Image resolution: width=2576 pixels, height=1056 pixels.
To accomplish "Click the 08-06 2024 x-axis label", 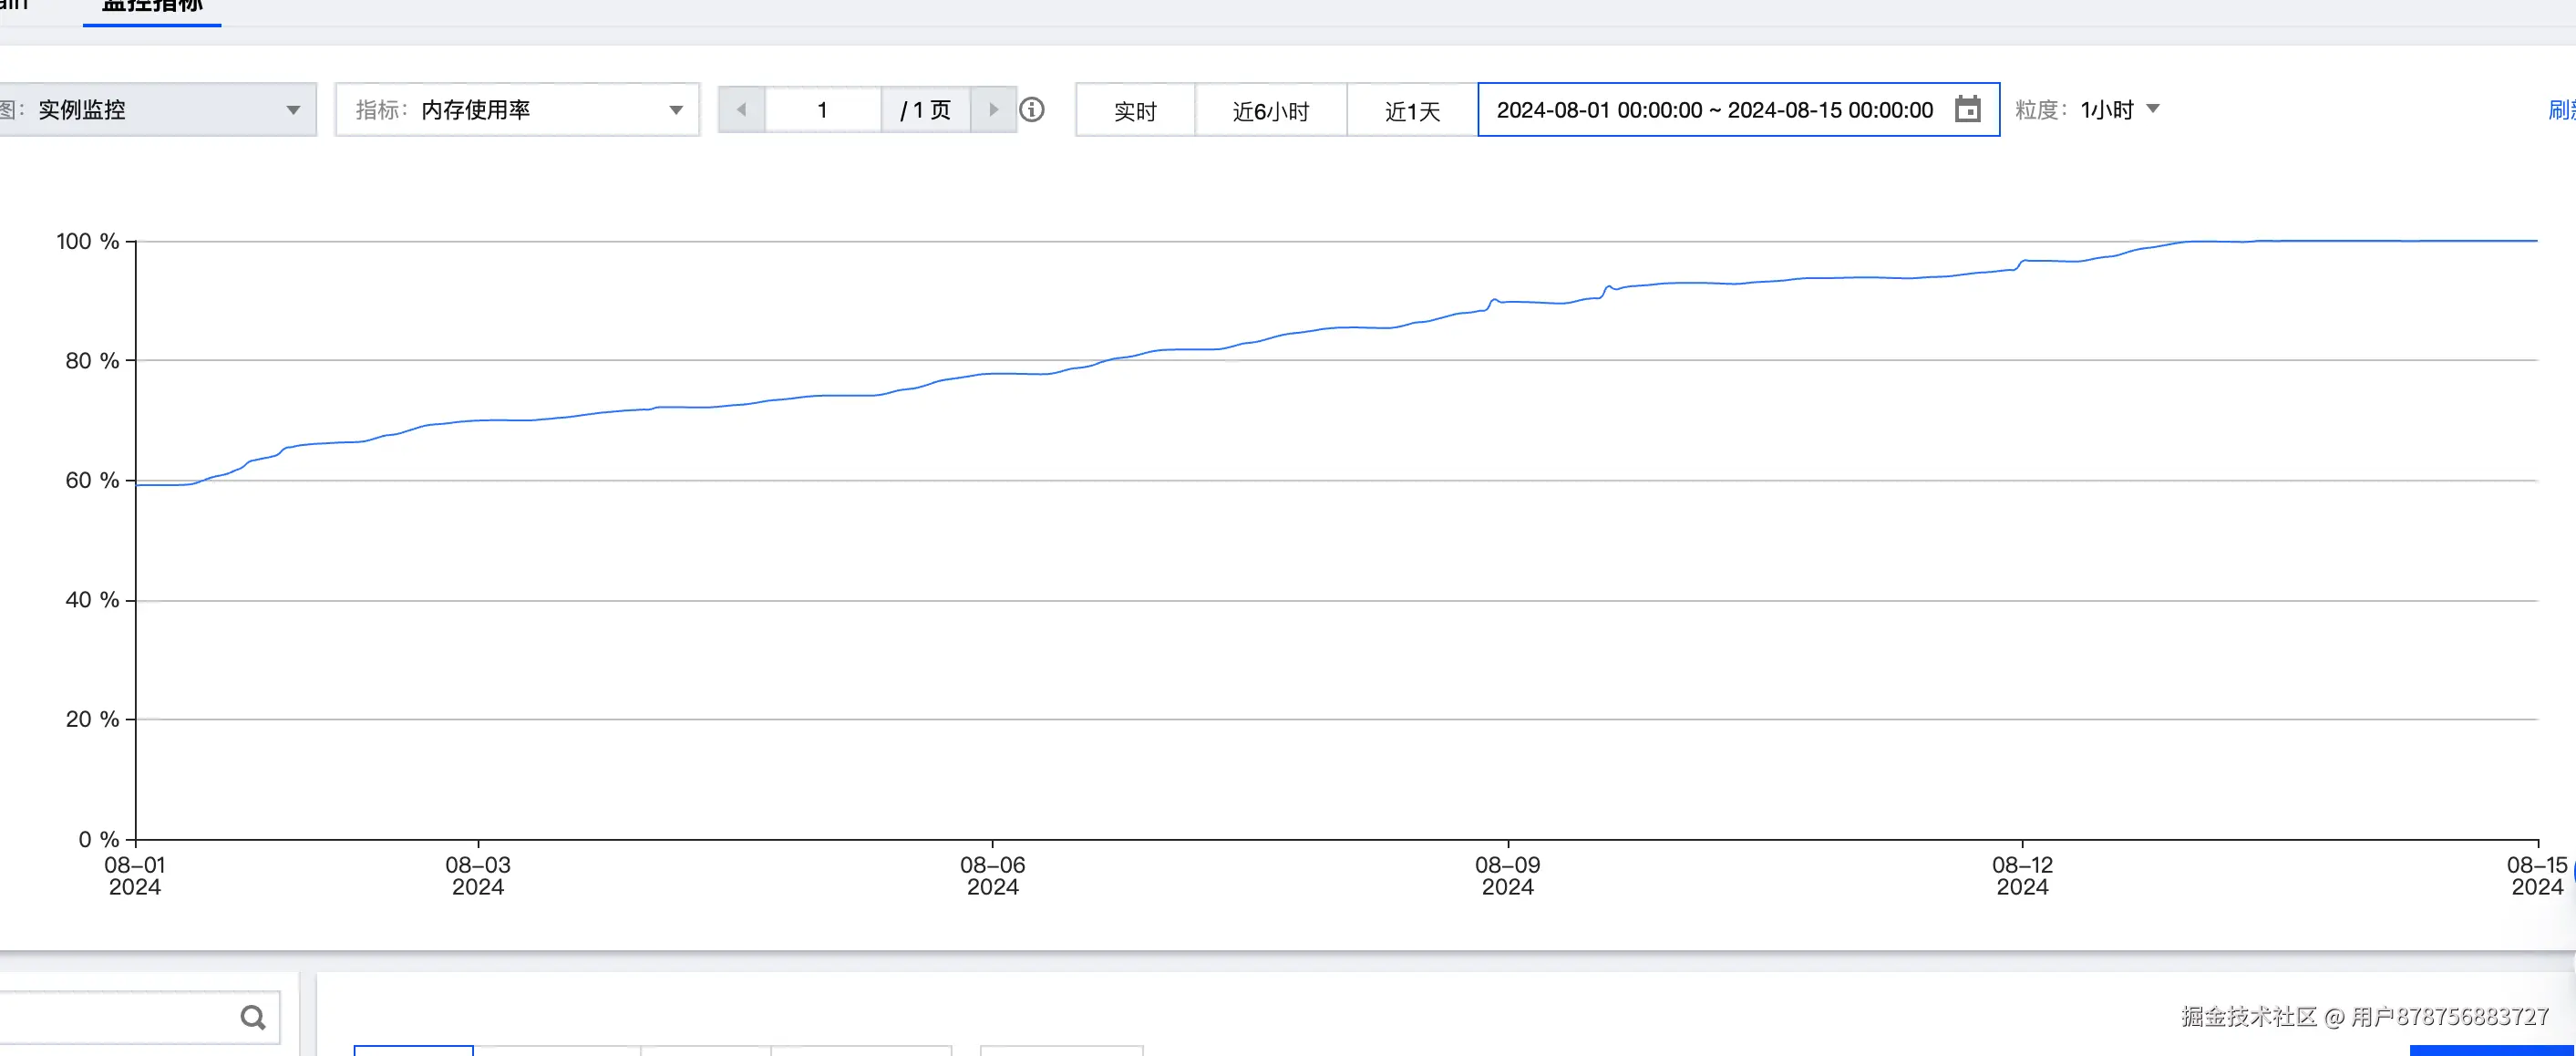I will coord(992,875).
